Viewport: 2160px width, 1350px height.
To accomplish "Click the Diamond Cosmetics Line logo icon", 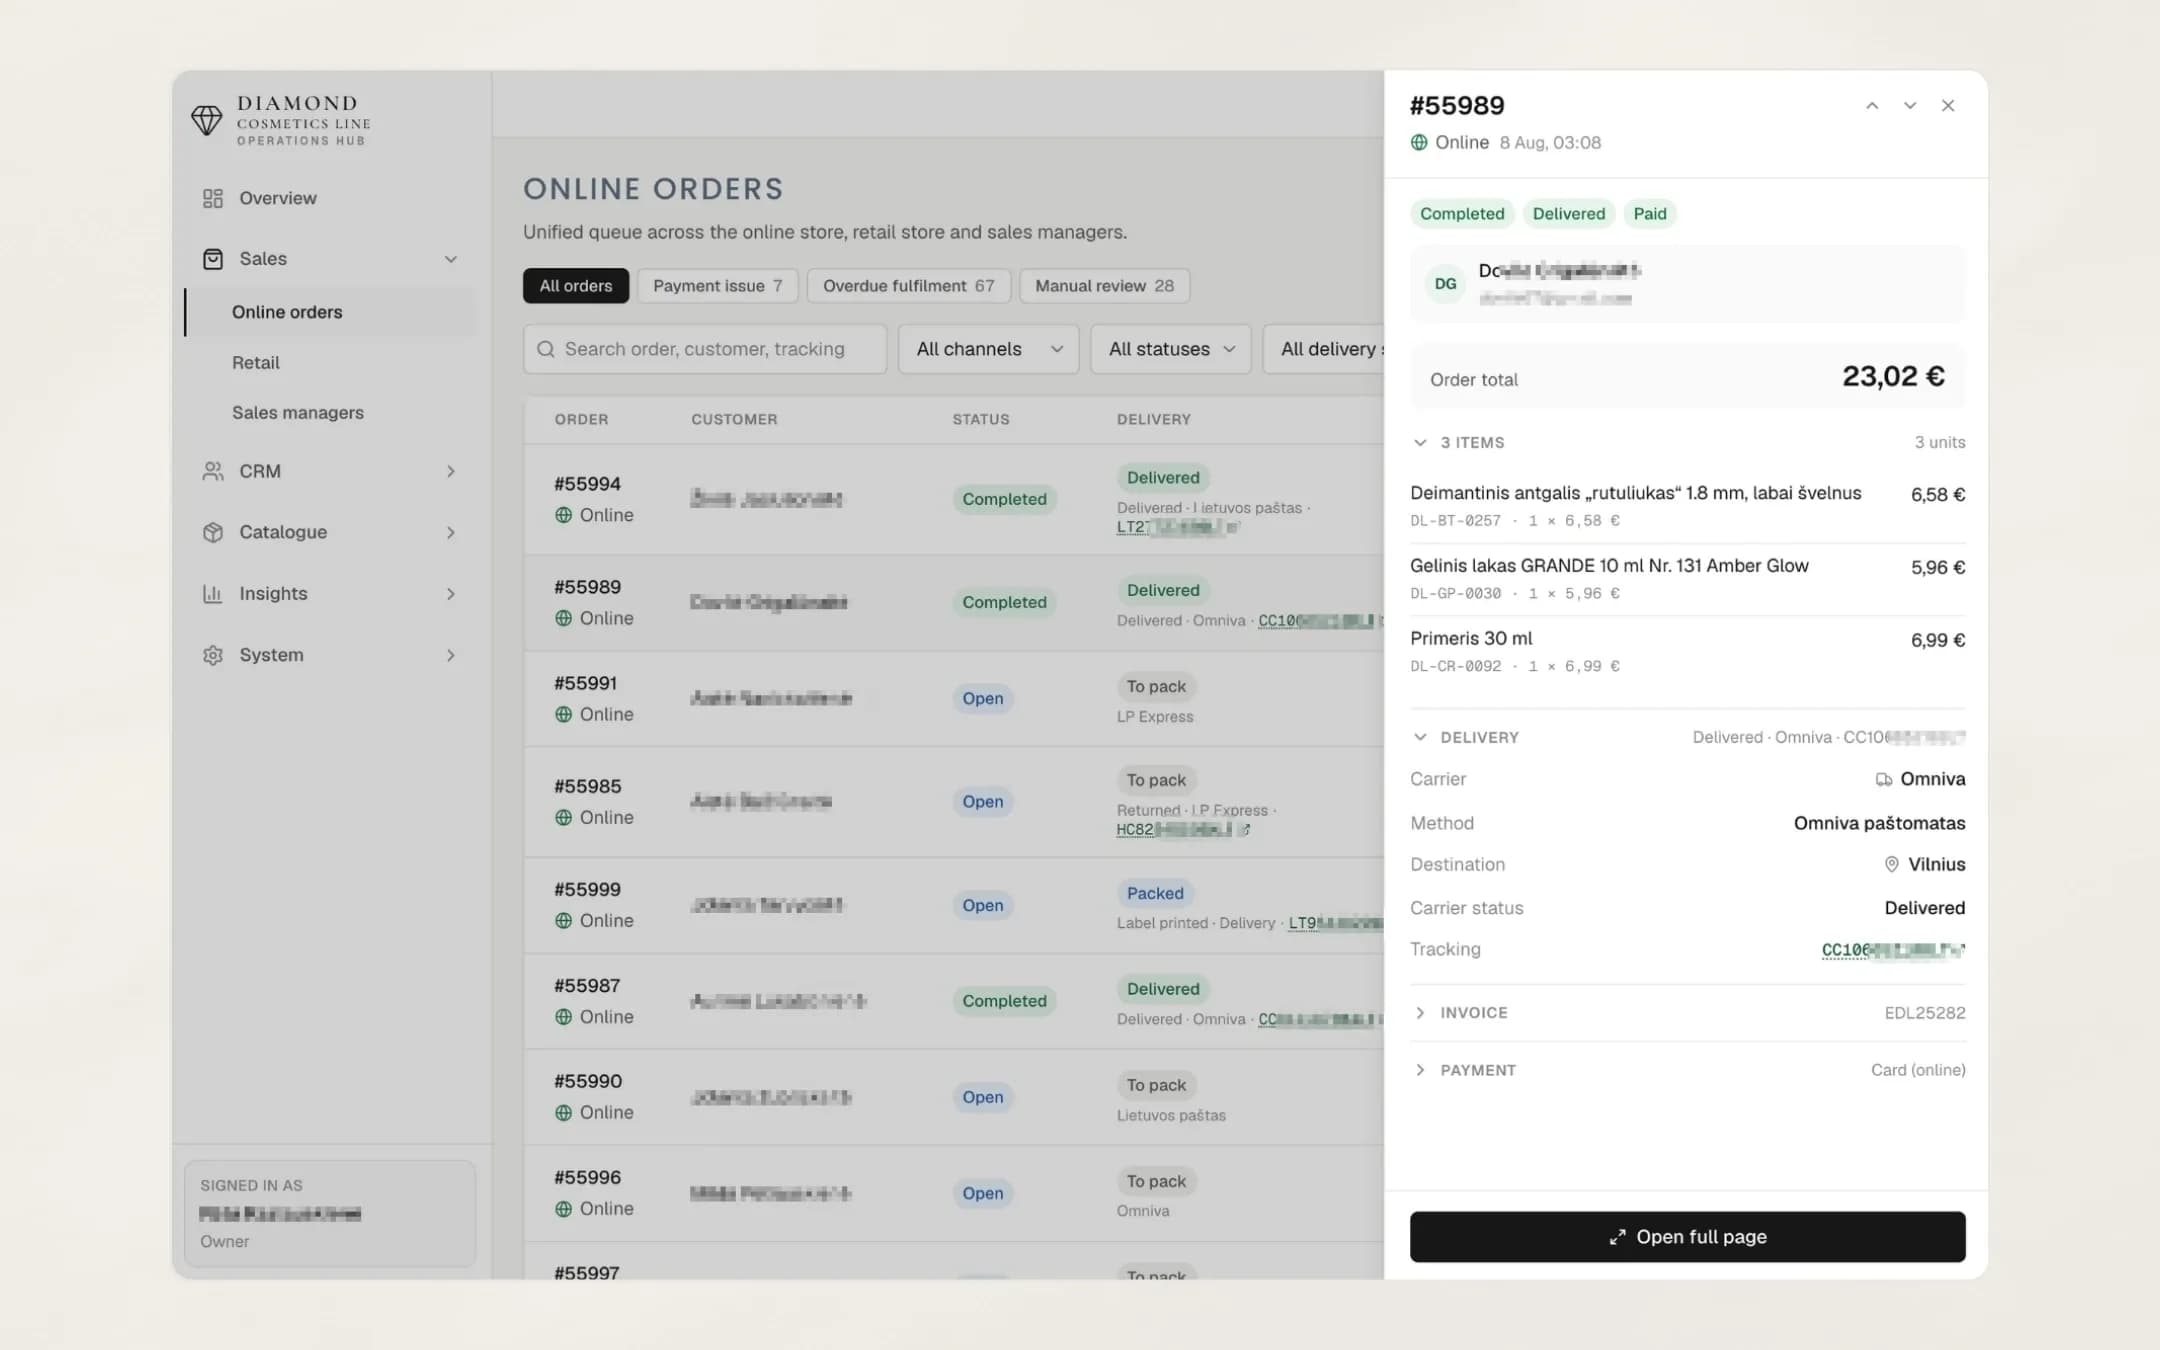I will (x=207, y=120).
